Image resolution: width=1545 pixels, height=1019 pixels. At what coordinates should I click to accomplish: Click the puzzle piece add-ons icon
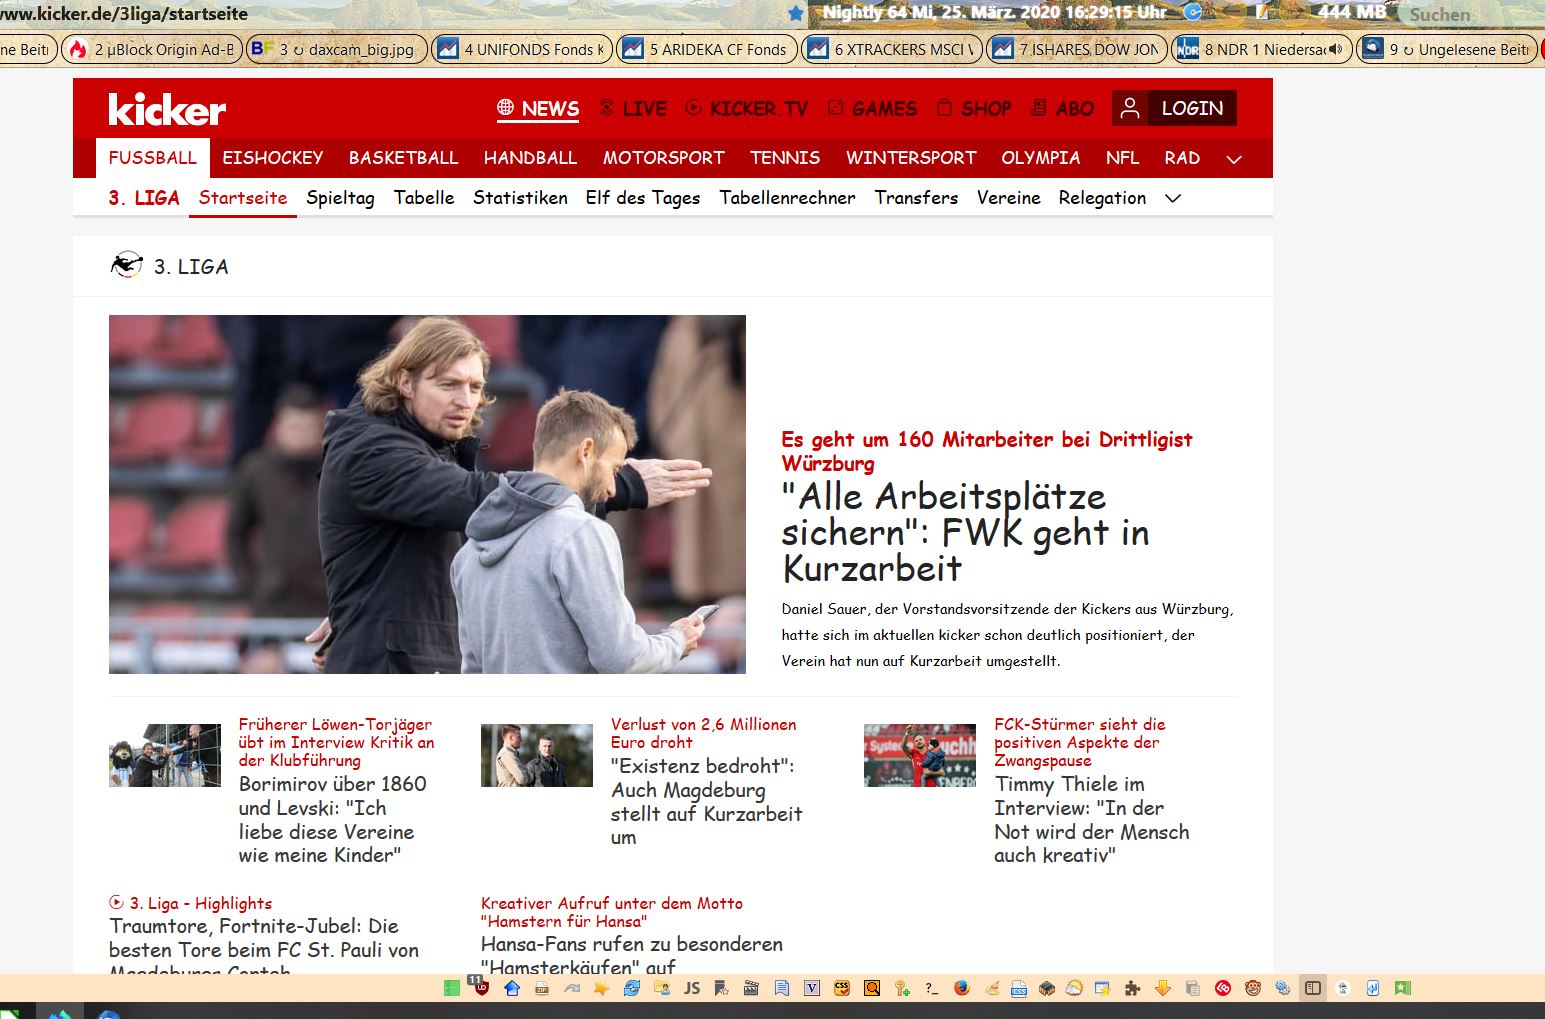(x=1132, y=988)
